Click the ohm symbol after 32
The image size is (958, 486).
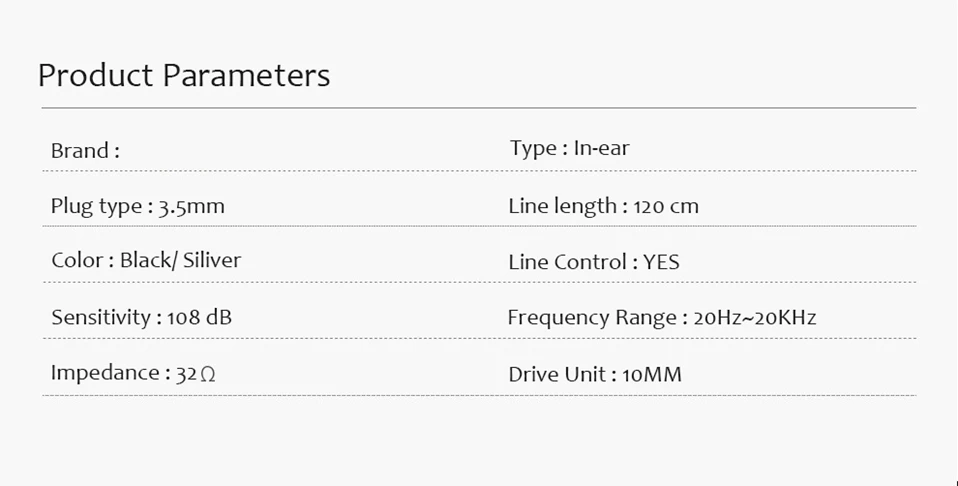208,374
